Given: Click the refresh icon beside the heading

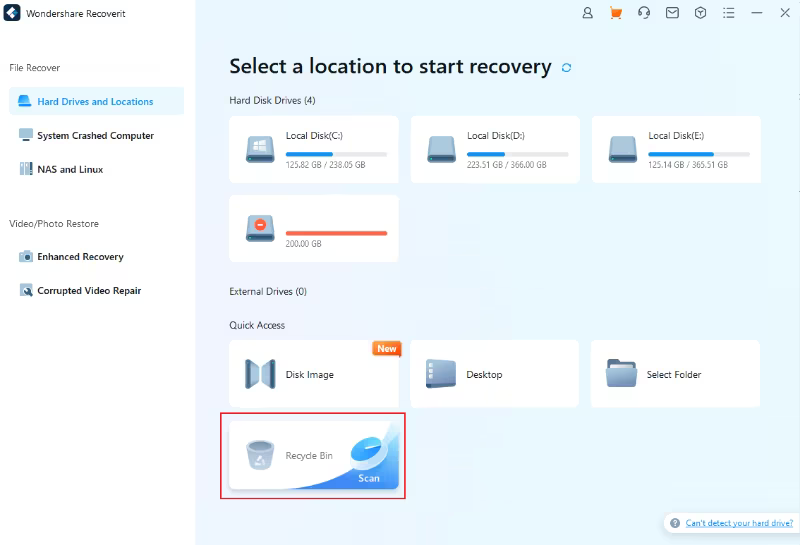Looking at the screenshot, I should pyautogui.click(x=567, y=68).
